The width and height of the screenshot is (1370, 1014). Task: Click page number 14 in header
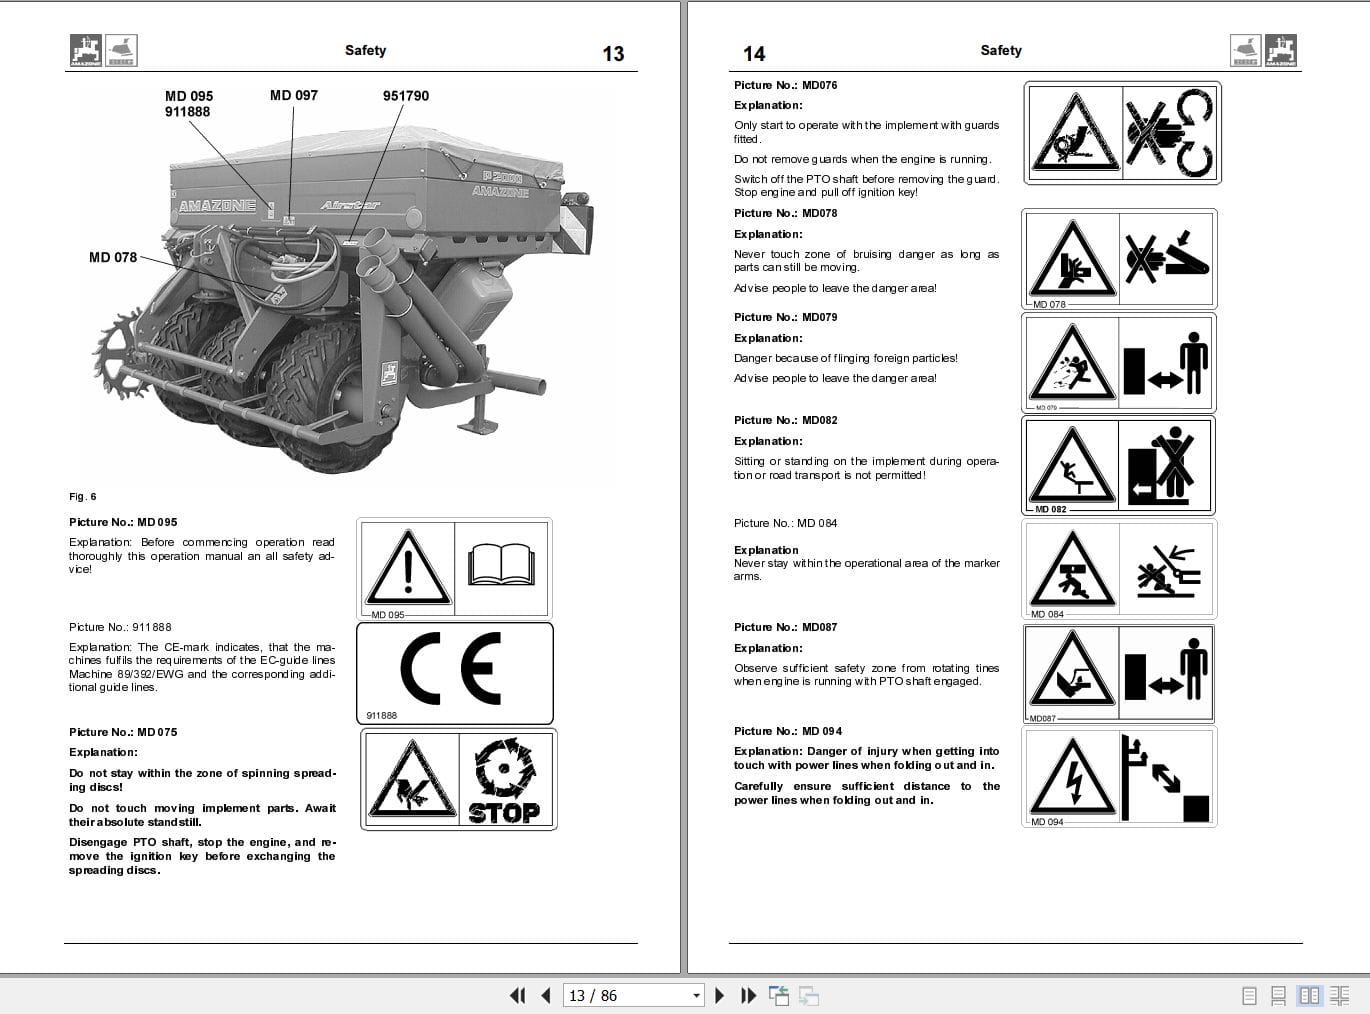tap(754, 54)
